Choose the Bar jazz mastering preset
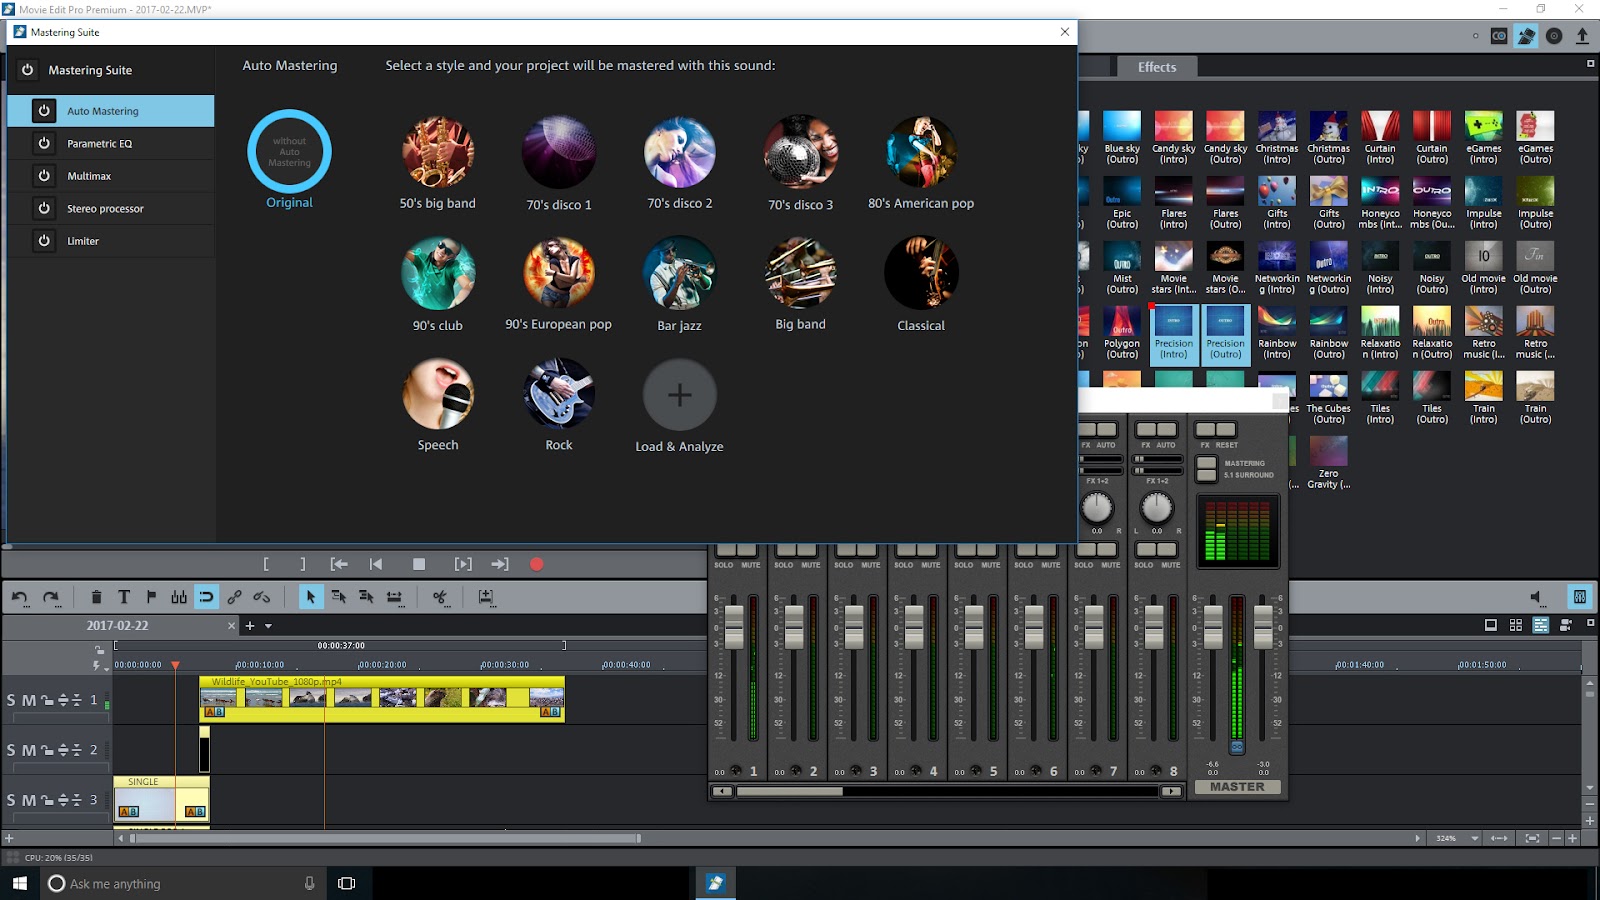Screen dimensions: 1600x900 tap(679, 273)
